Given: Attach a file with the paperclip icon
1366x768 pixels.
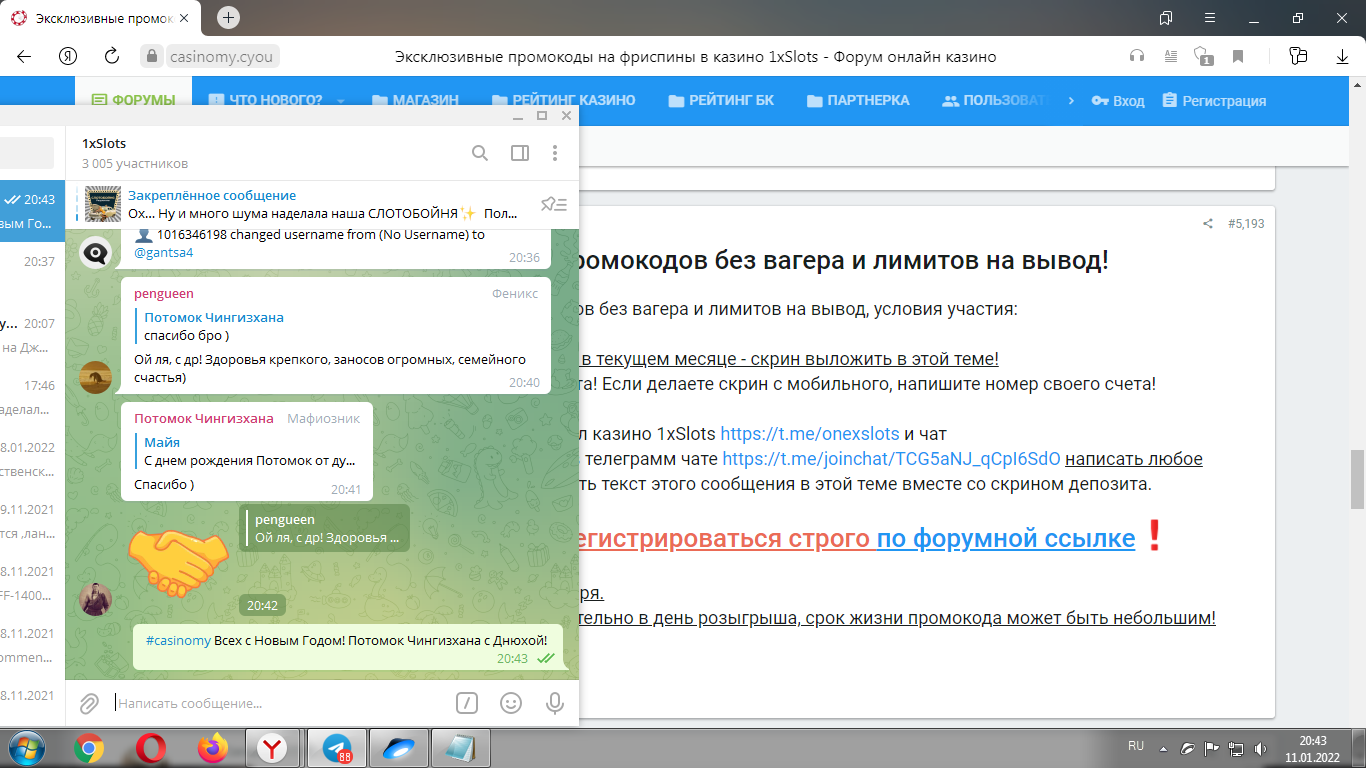Looking at the screenshot, I should click(x=89, y=703).
